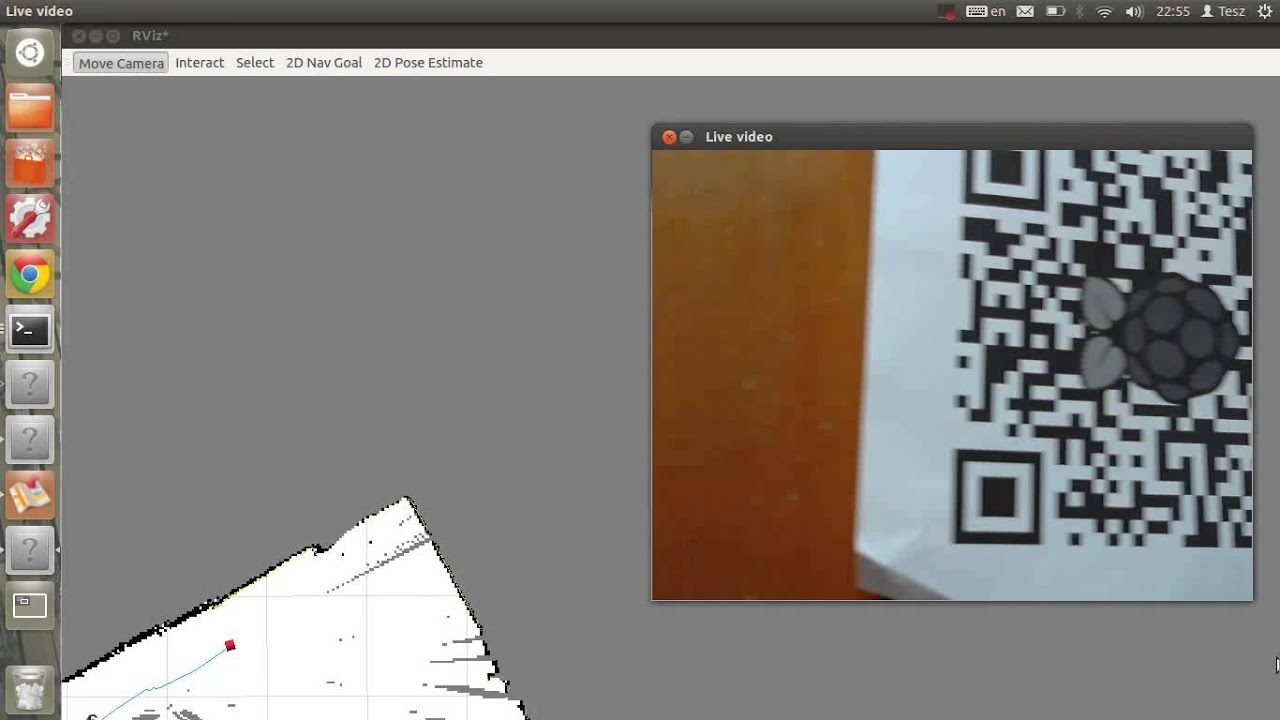
Task: Select the Interact tool in RViz
Action: pyautogui.click(x=200, y=63)
